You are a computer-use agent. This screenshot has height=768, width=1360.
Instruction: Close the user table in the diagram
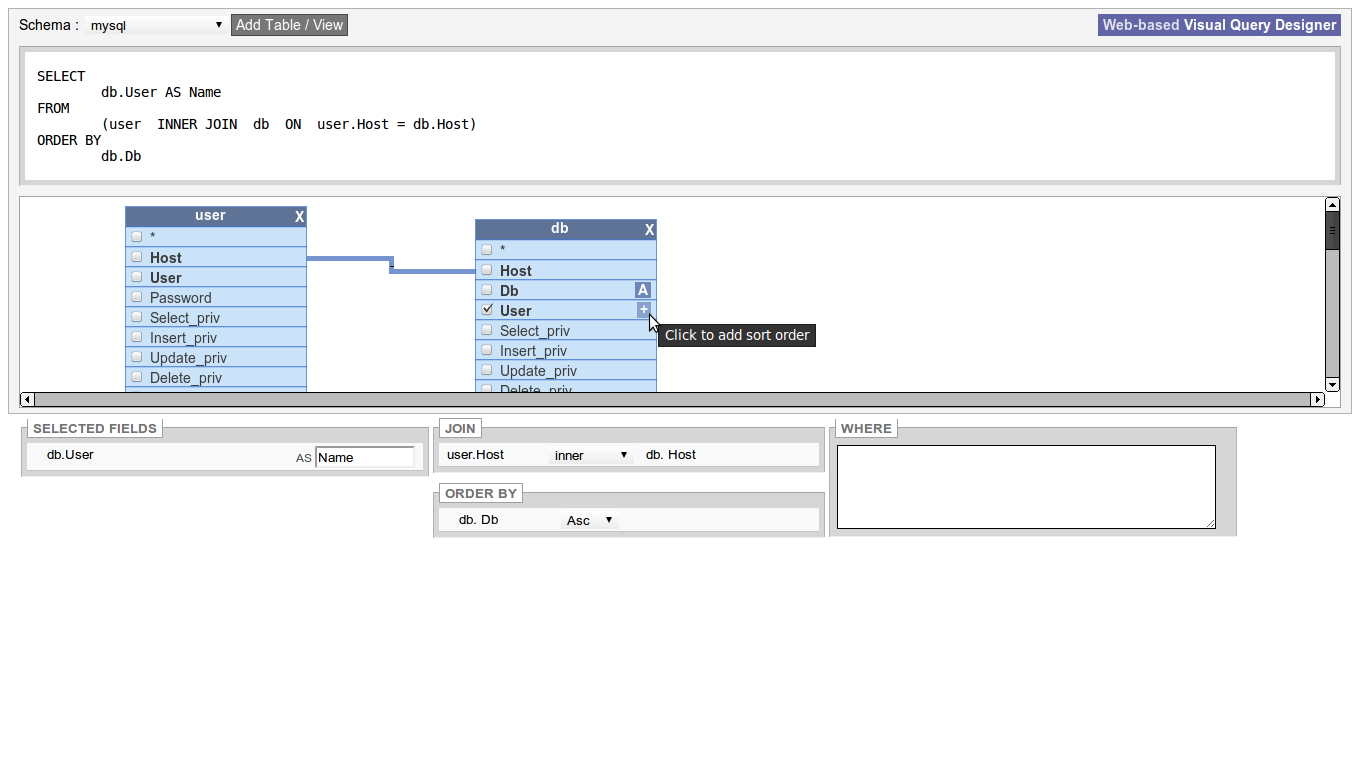(298, 215)
